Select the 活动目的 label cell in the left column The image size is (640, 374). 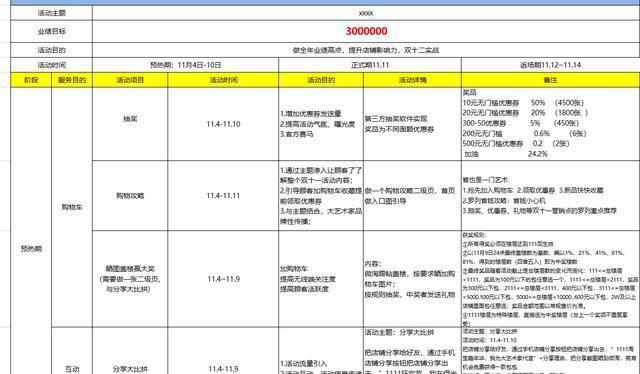[51, 50]
